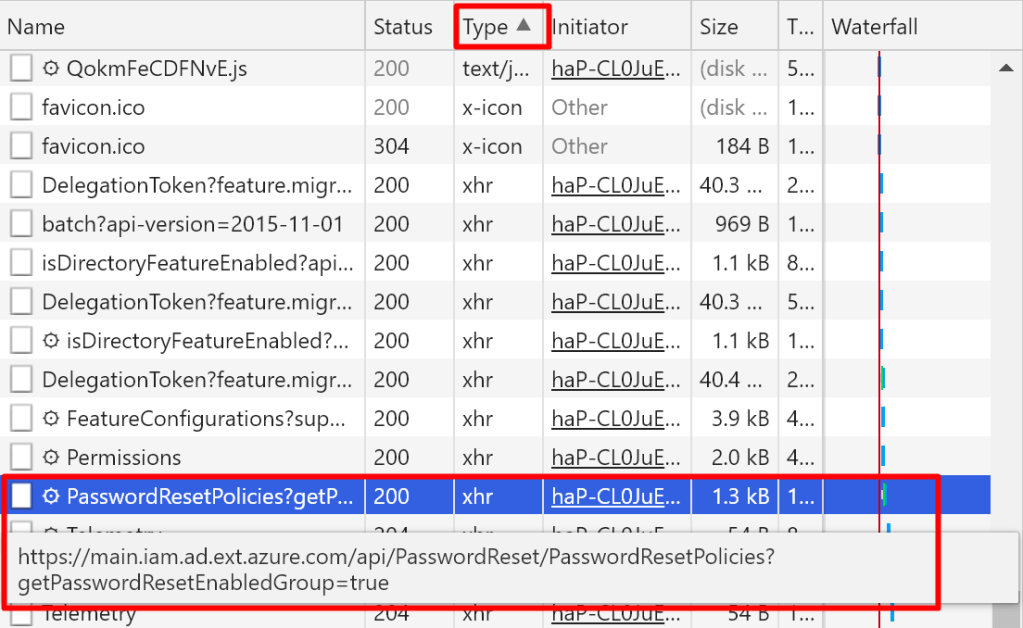Screen dimensions: 1023x628
Task: Click the waterfall bar for Permissions request
Action: pyautogui.click(x=882, y=457)
